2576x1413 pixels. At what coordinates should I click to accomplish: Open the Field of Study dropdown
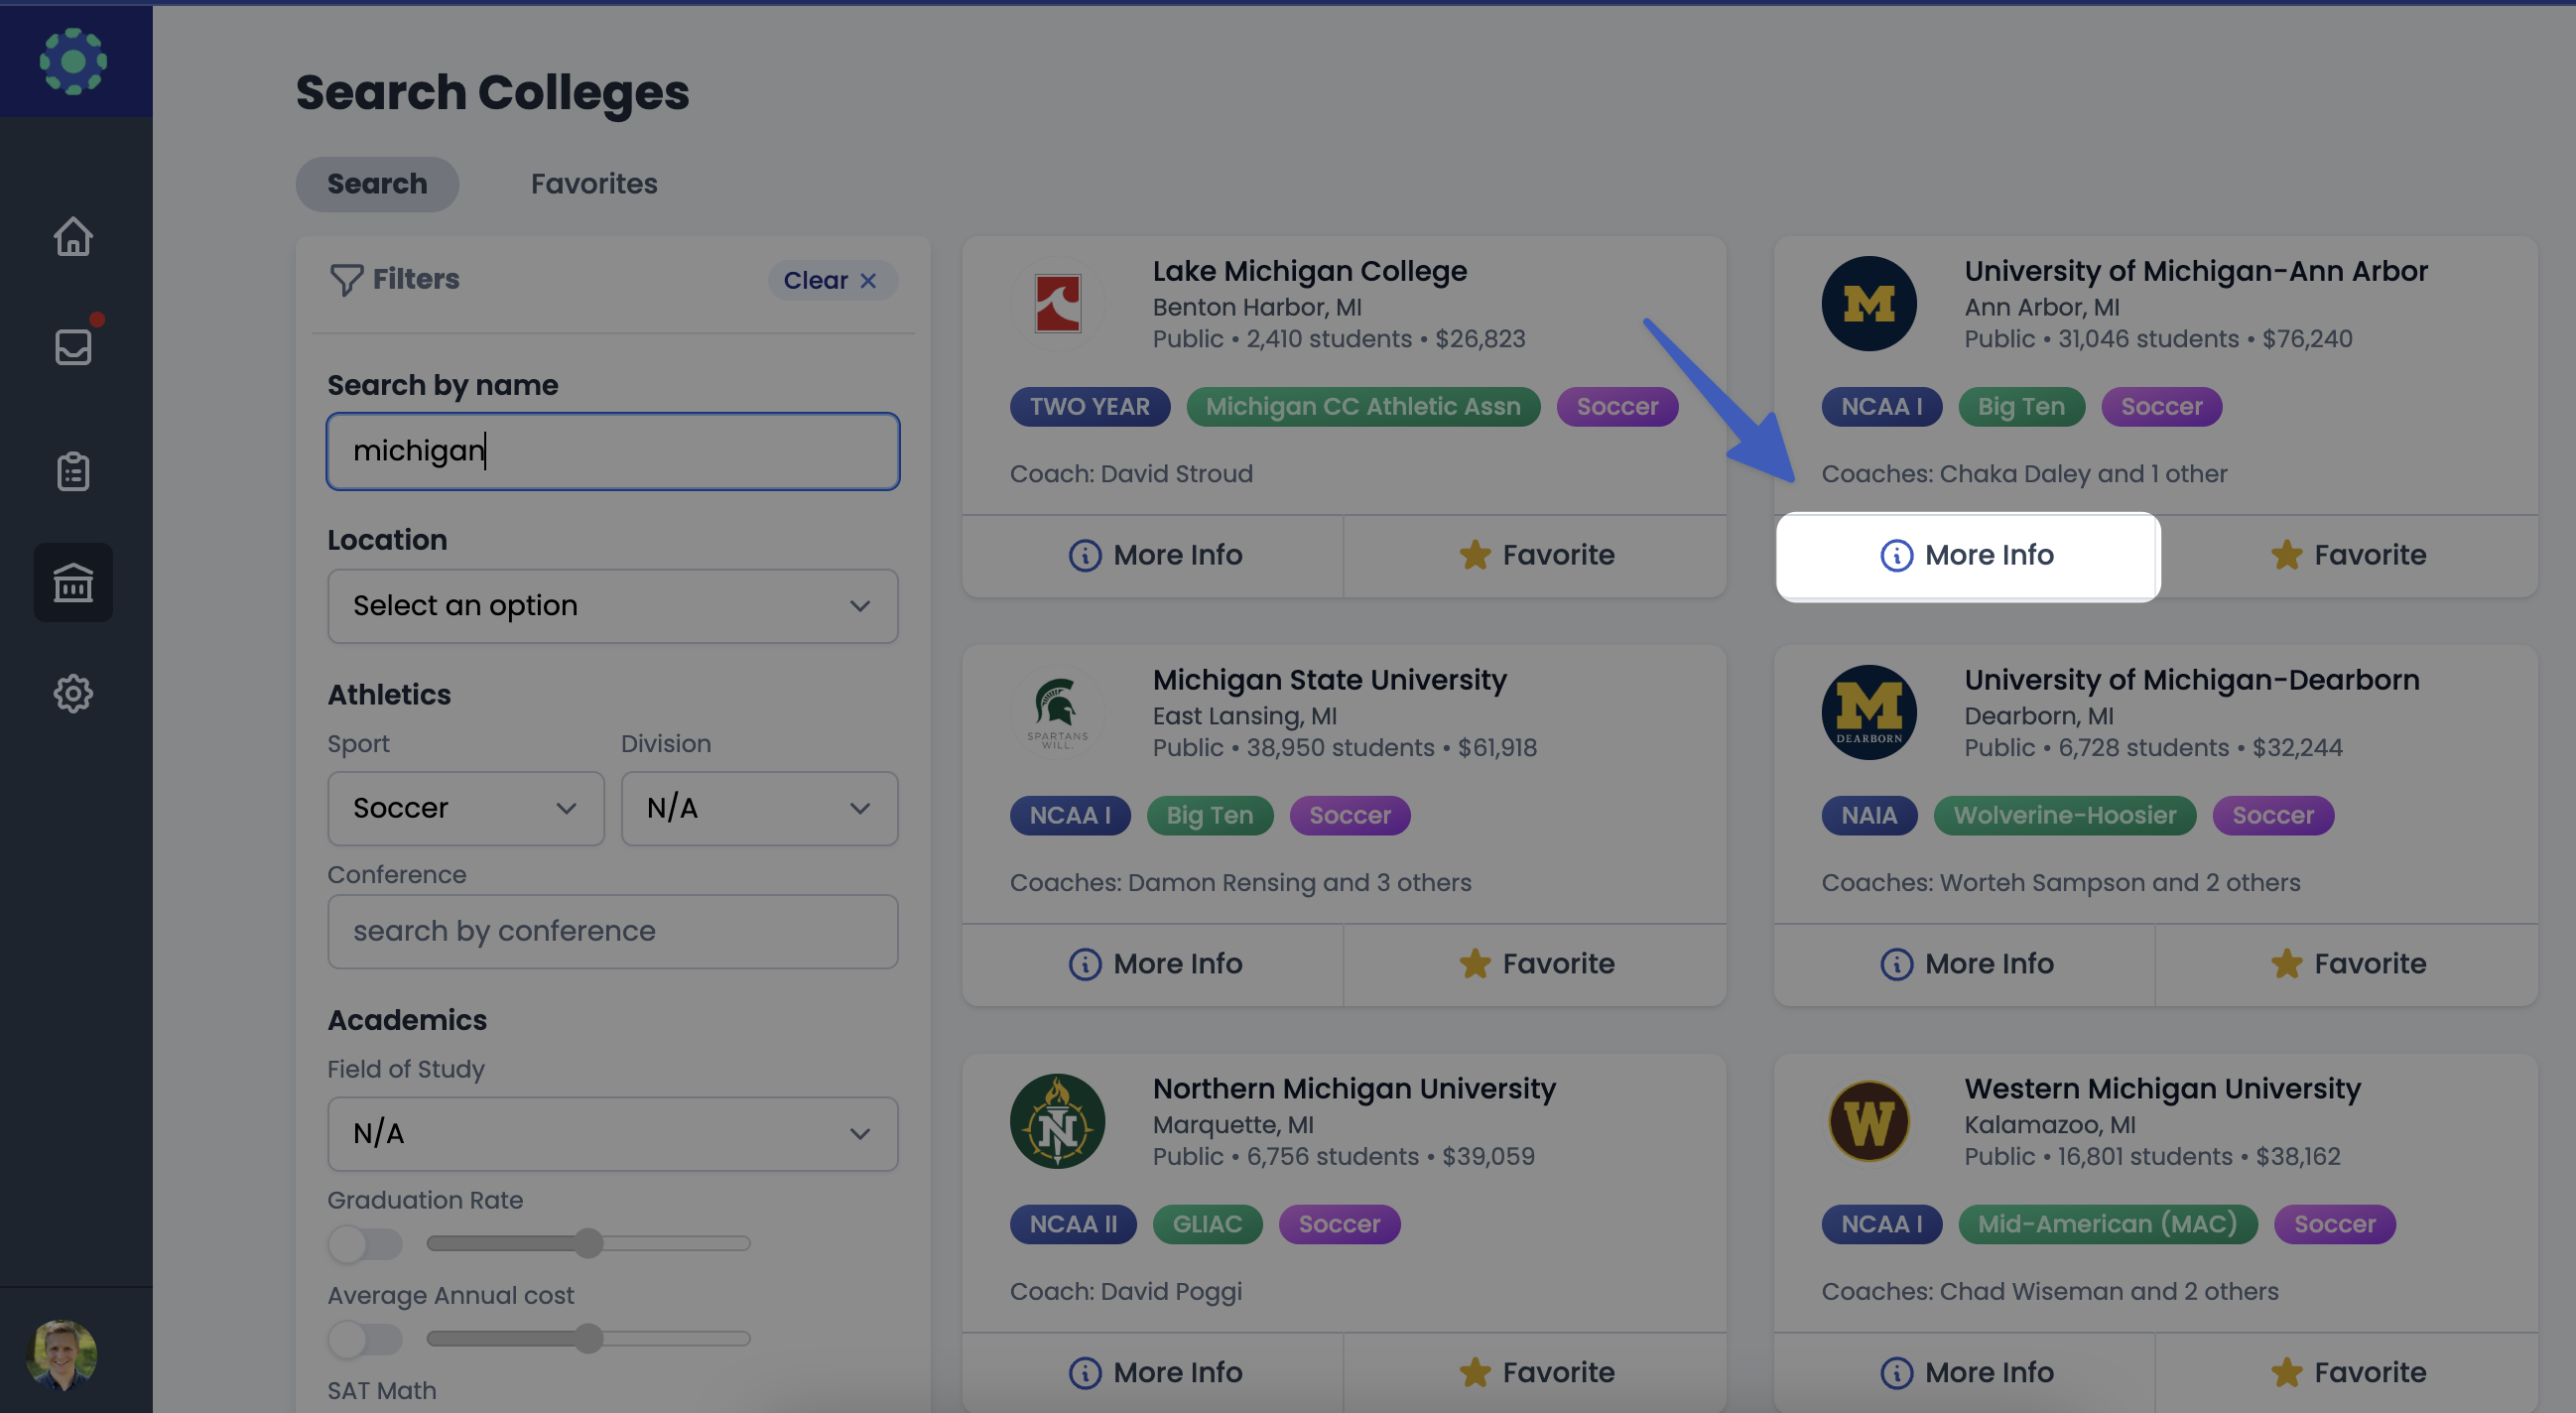coord(612,1134)
